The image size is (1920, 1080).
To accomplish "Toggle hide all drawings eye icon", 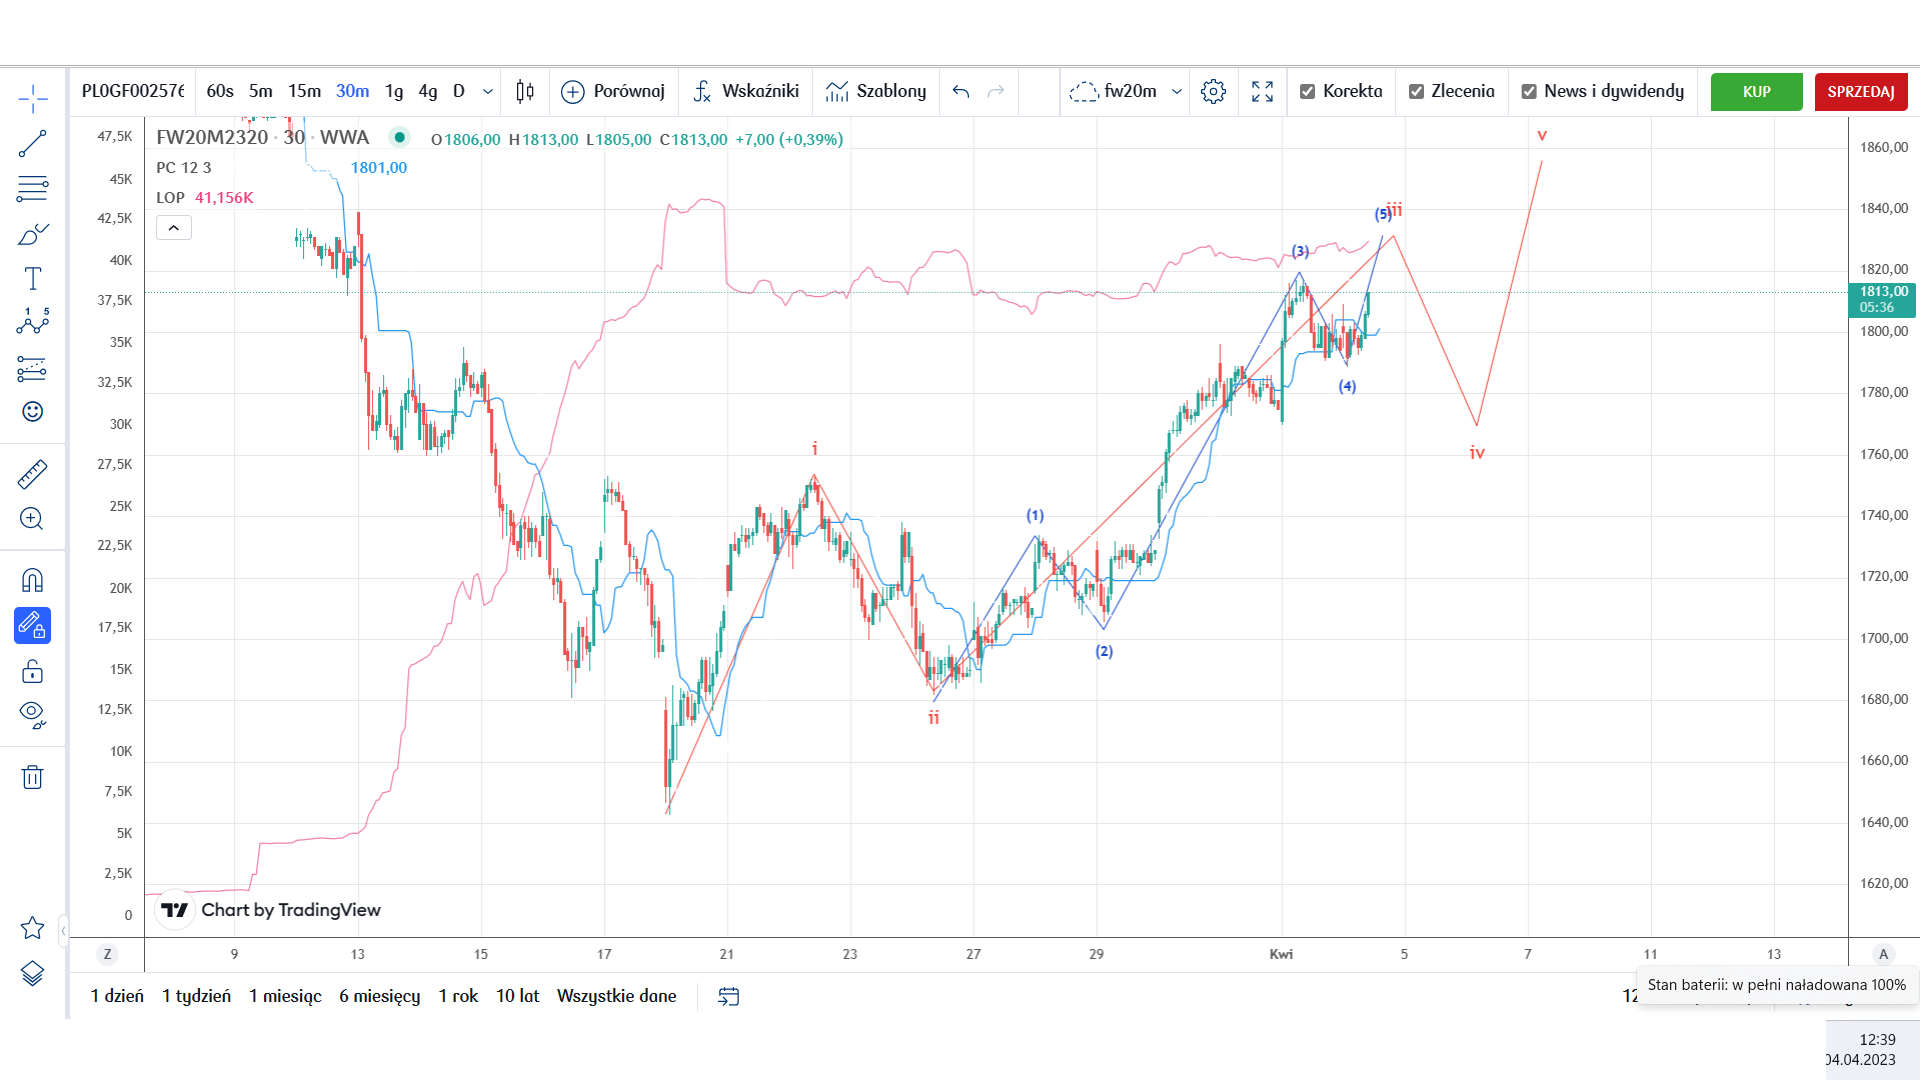I will tap(32, 714).
